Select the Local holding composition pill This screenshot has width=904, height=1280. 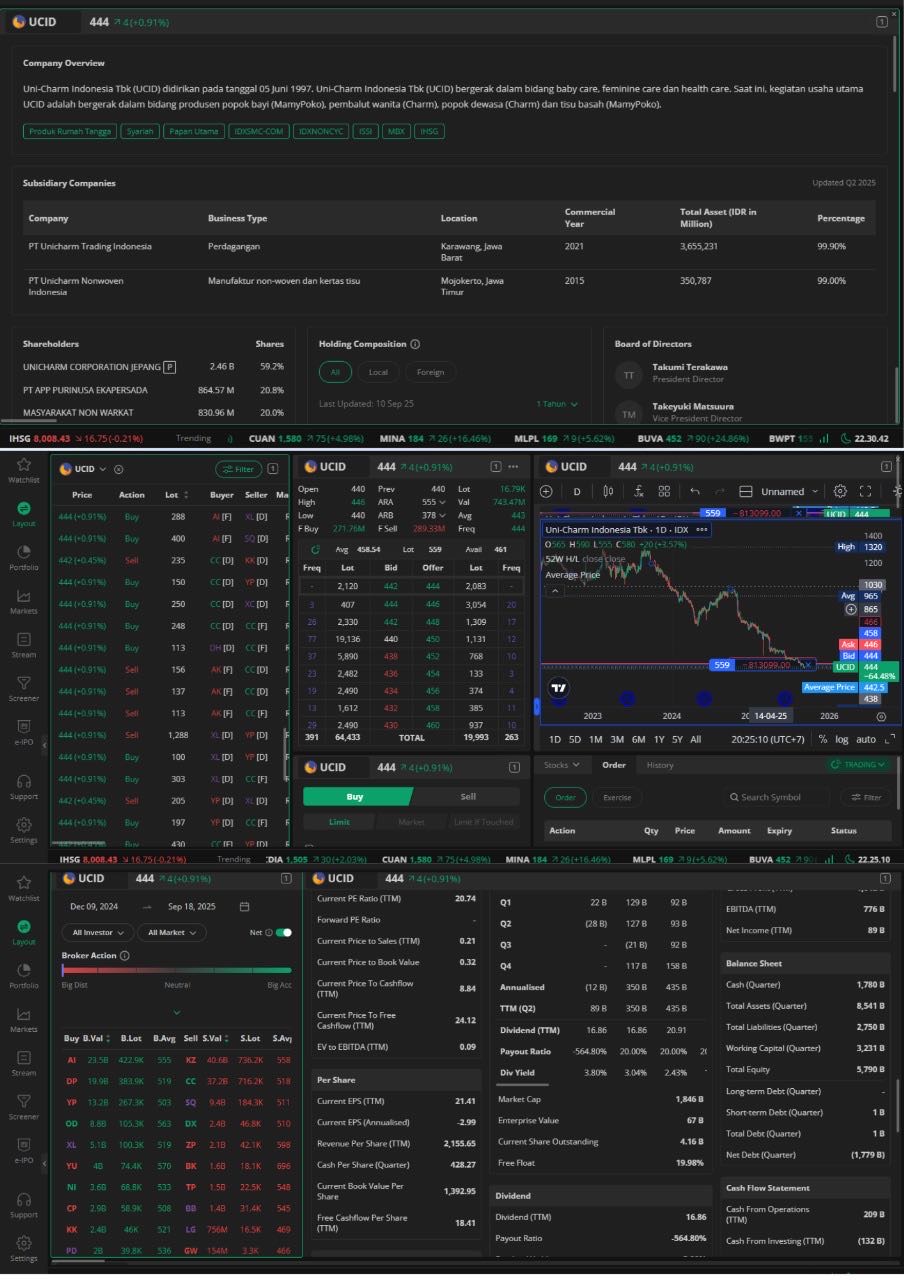[x=378, y=372]
